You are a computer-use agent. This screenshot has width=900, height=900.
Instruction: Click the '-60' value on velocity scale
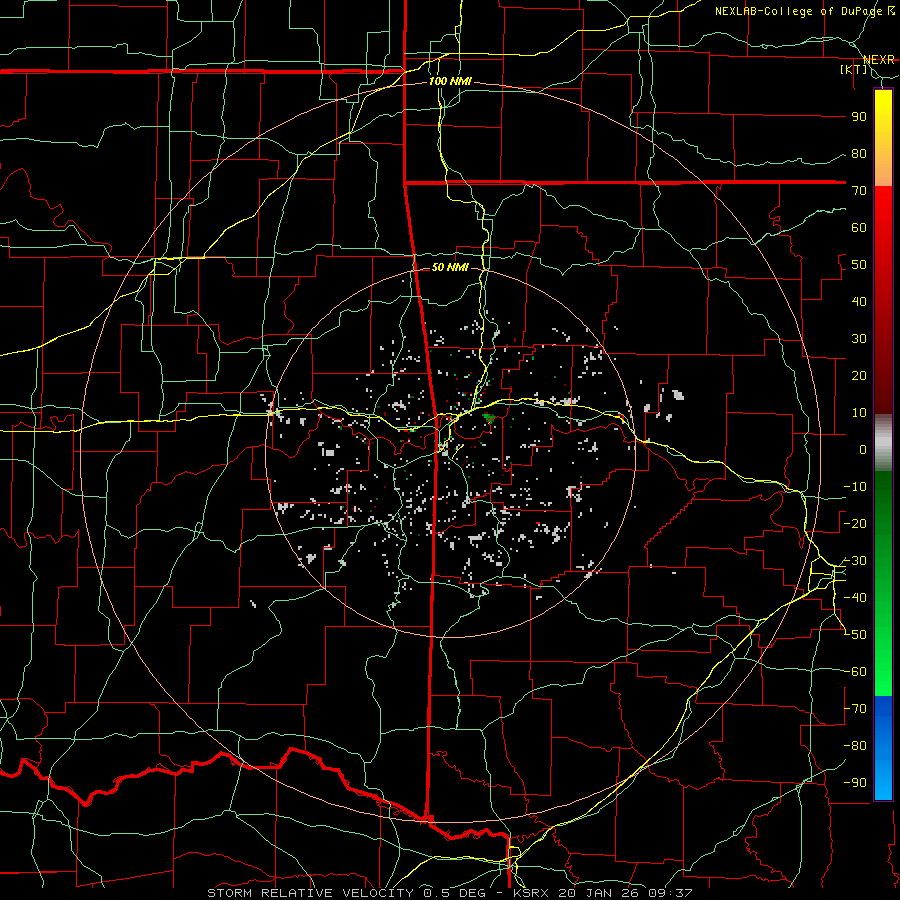point(855,672)
